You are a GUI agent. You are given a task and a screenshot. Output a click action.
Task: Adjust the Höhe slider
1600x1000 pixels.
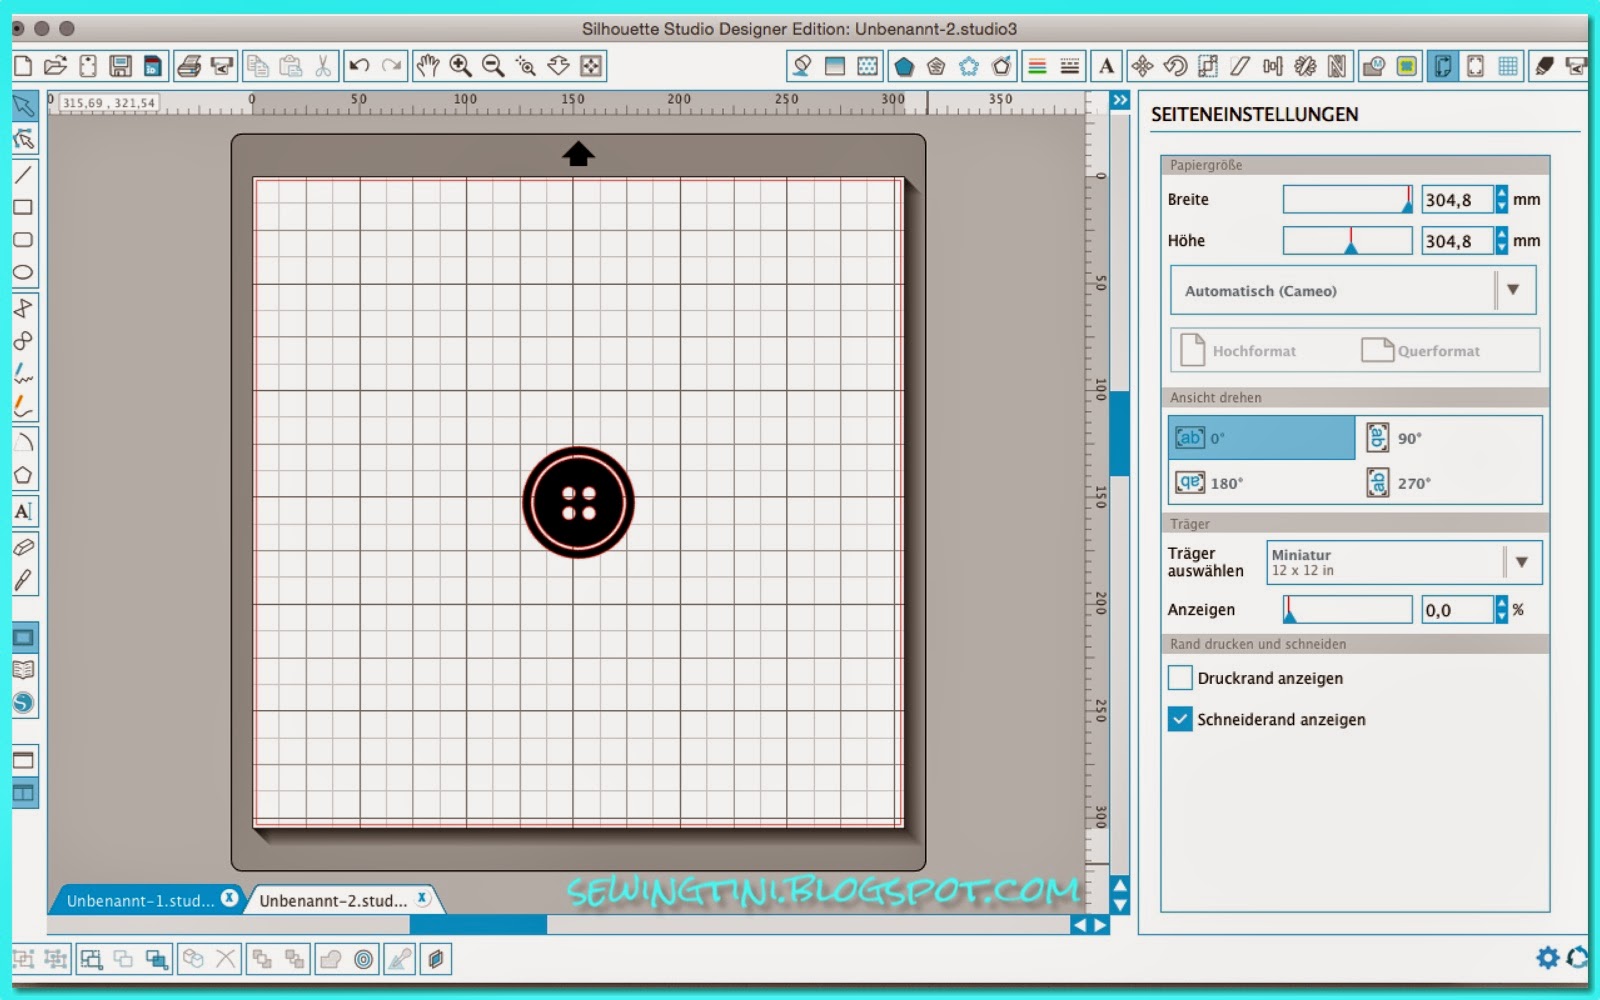click(1348, 241)
